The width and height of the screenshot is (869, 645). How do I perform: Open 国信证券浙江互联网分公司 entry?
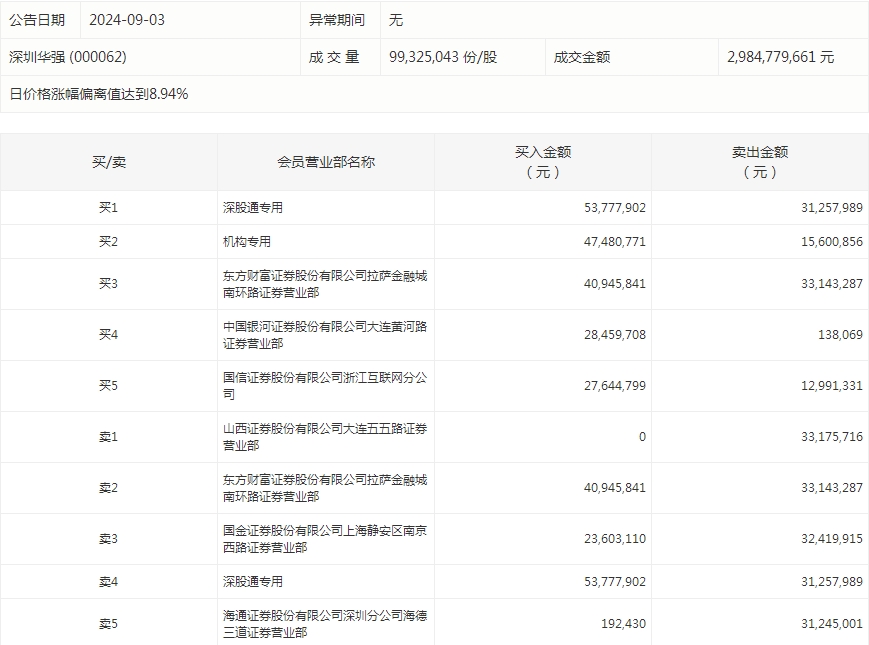325,386
